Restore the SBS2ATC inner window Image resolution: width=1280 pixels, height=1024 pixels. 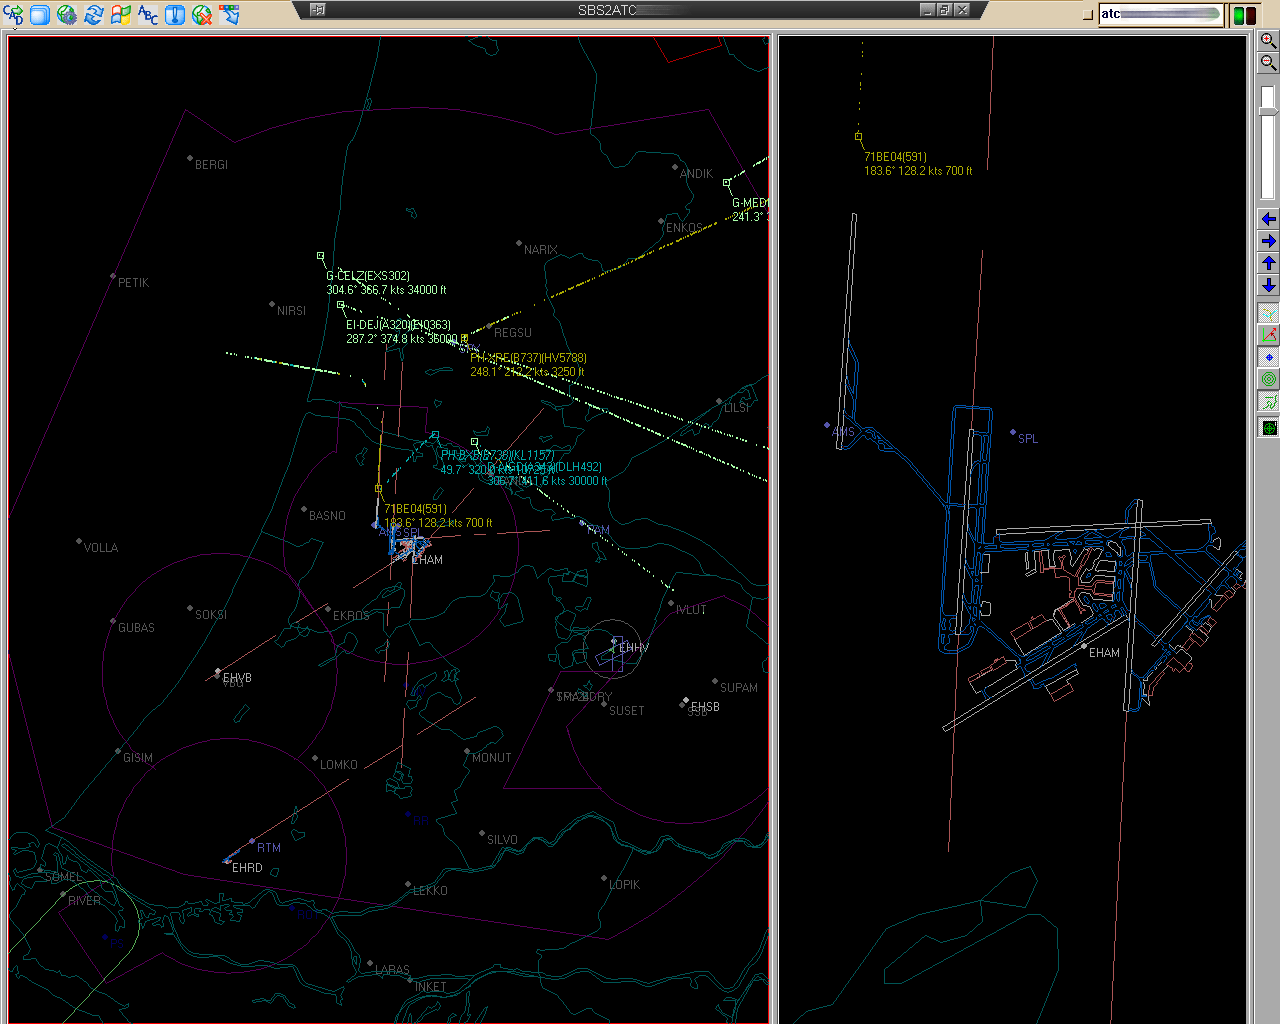click(944, 10)
